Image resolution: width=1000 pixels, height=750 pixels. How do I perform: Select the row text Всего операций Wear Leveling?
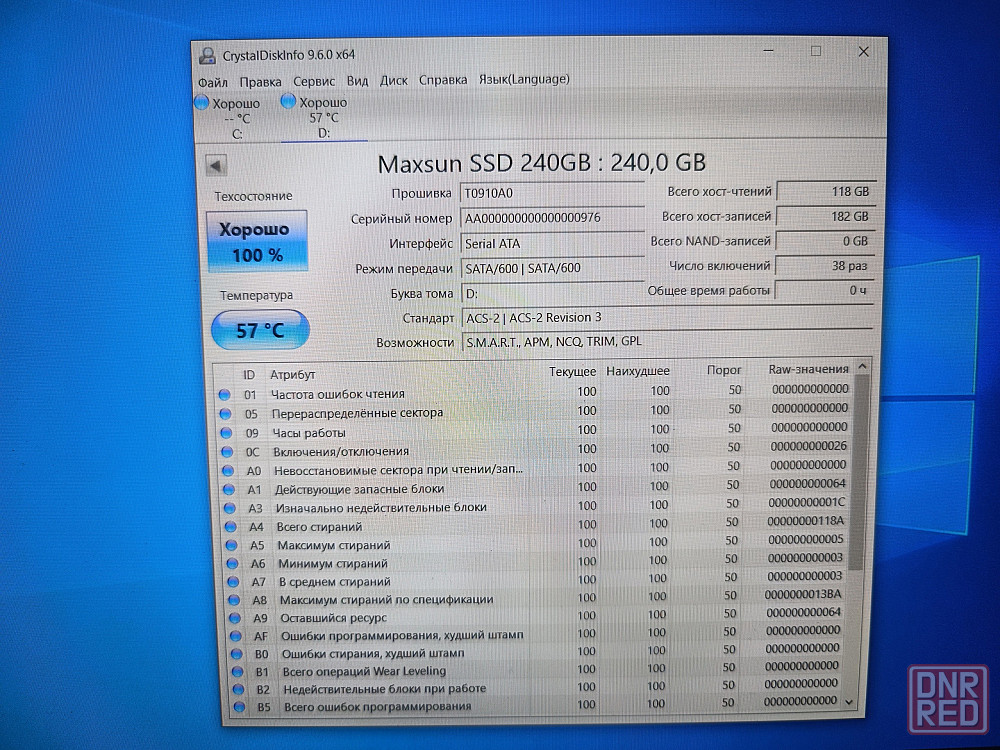[364, 671]
